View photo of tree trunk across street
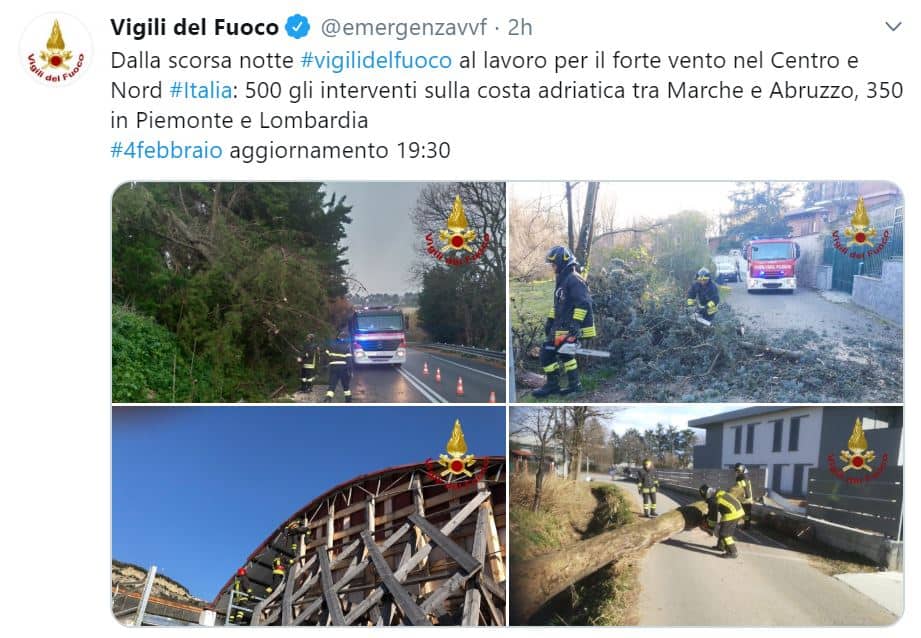Image resolution: width=921 pixels, height=638 pixels. [705, 516]
